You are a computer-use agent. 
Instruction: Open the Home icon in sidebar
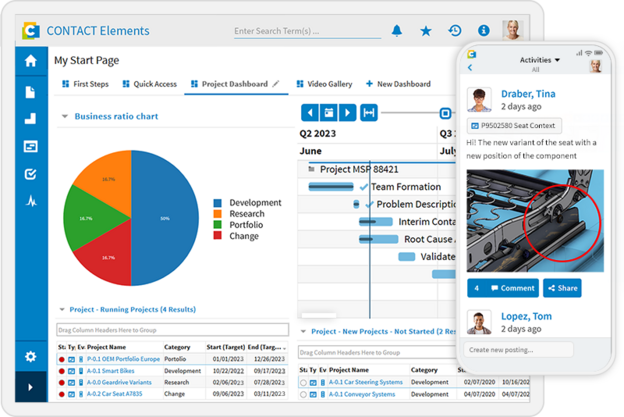point(31,61)
